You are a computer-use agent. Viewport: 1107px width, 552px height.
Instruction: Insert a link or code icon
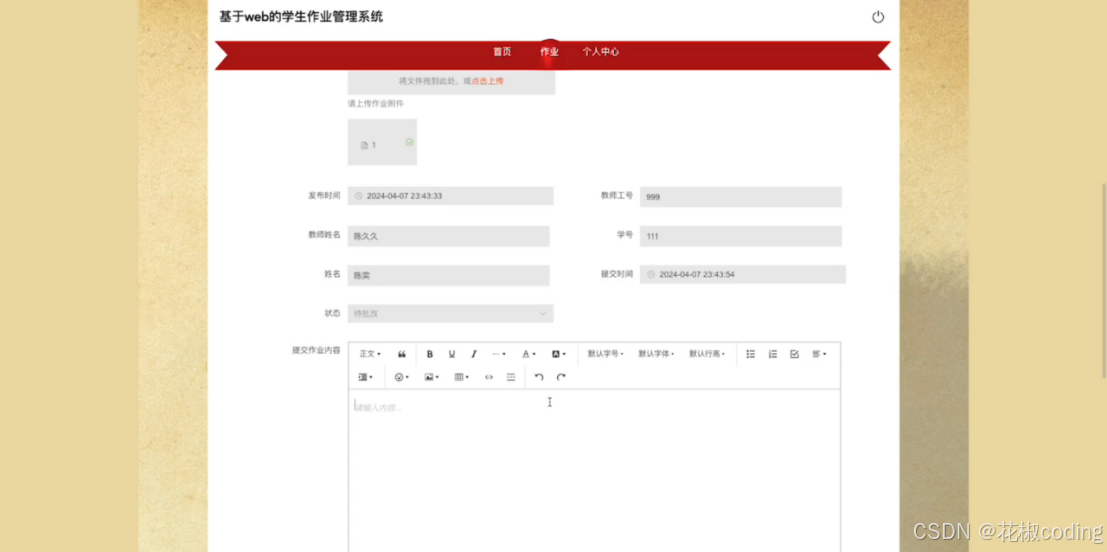tap(489, 378)
